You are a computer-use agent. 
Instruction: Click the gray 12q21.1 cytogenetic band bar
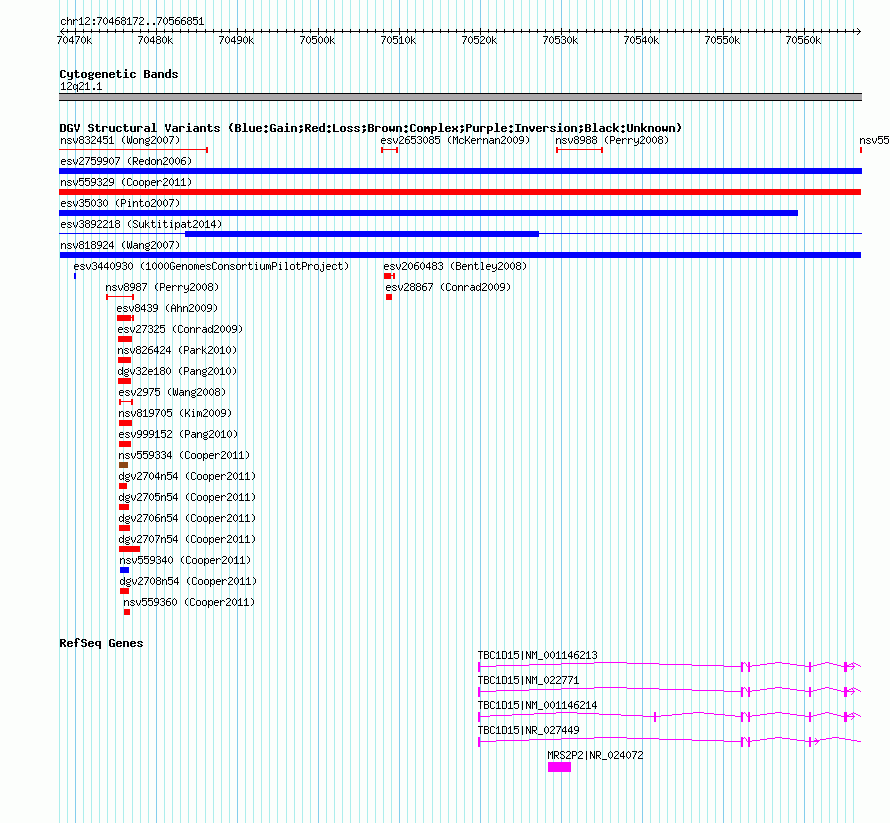point(460,97)
